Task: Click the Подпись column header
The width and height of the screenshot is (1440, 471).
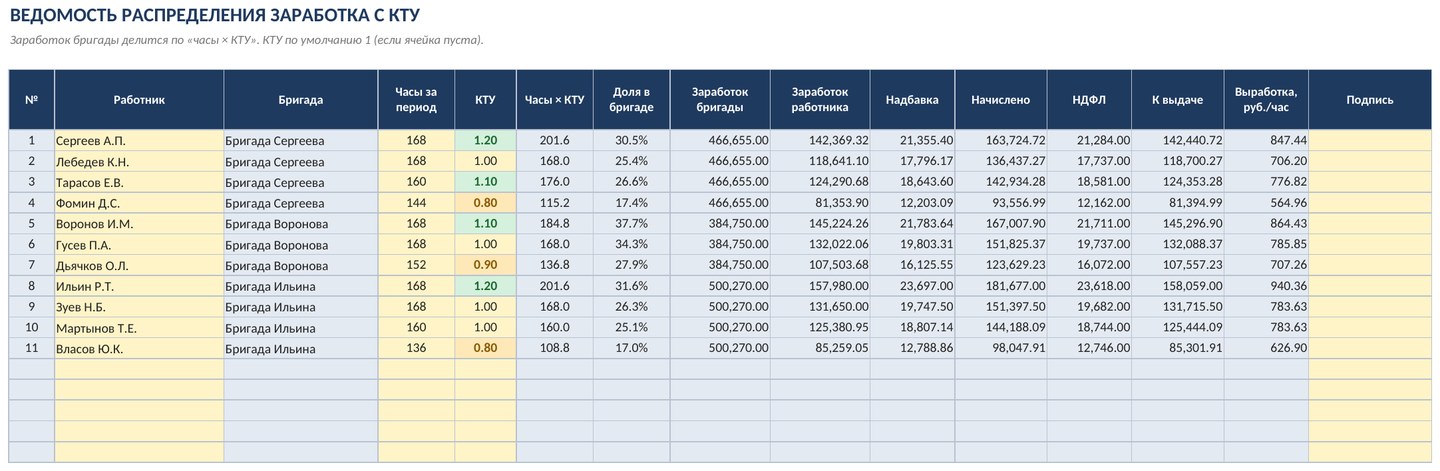Action: pyautogui.click(x=1370, y=99)
